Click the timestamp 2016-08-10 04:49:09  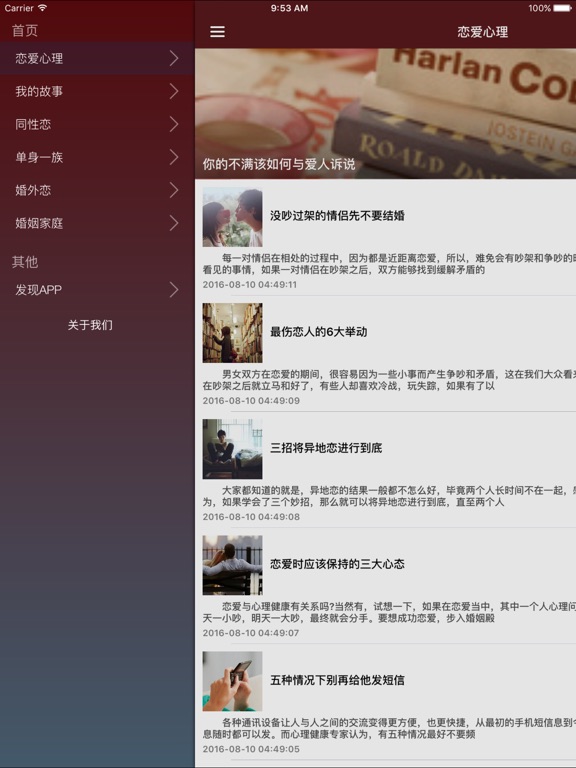pos(251,401)
